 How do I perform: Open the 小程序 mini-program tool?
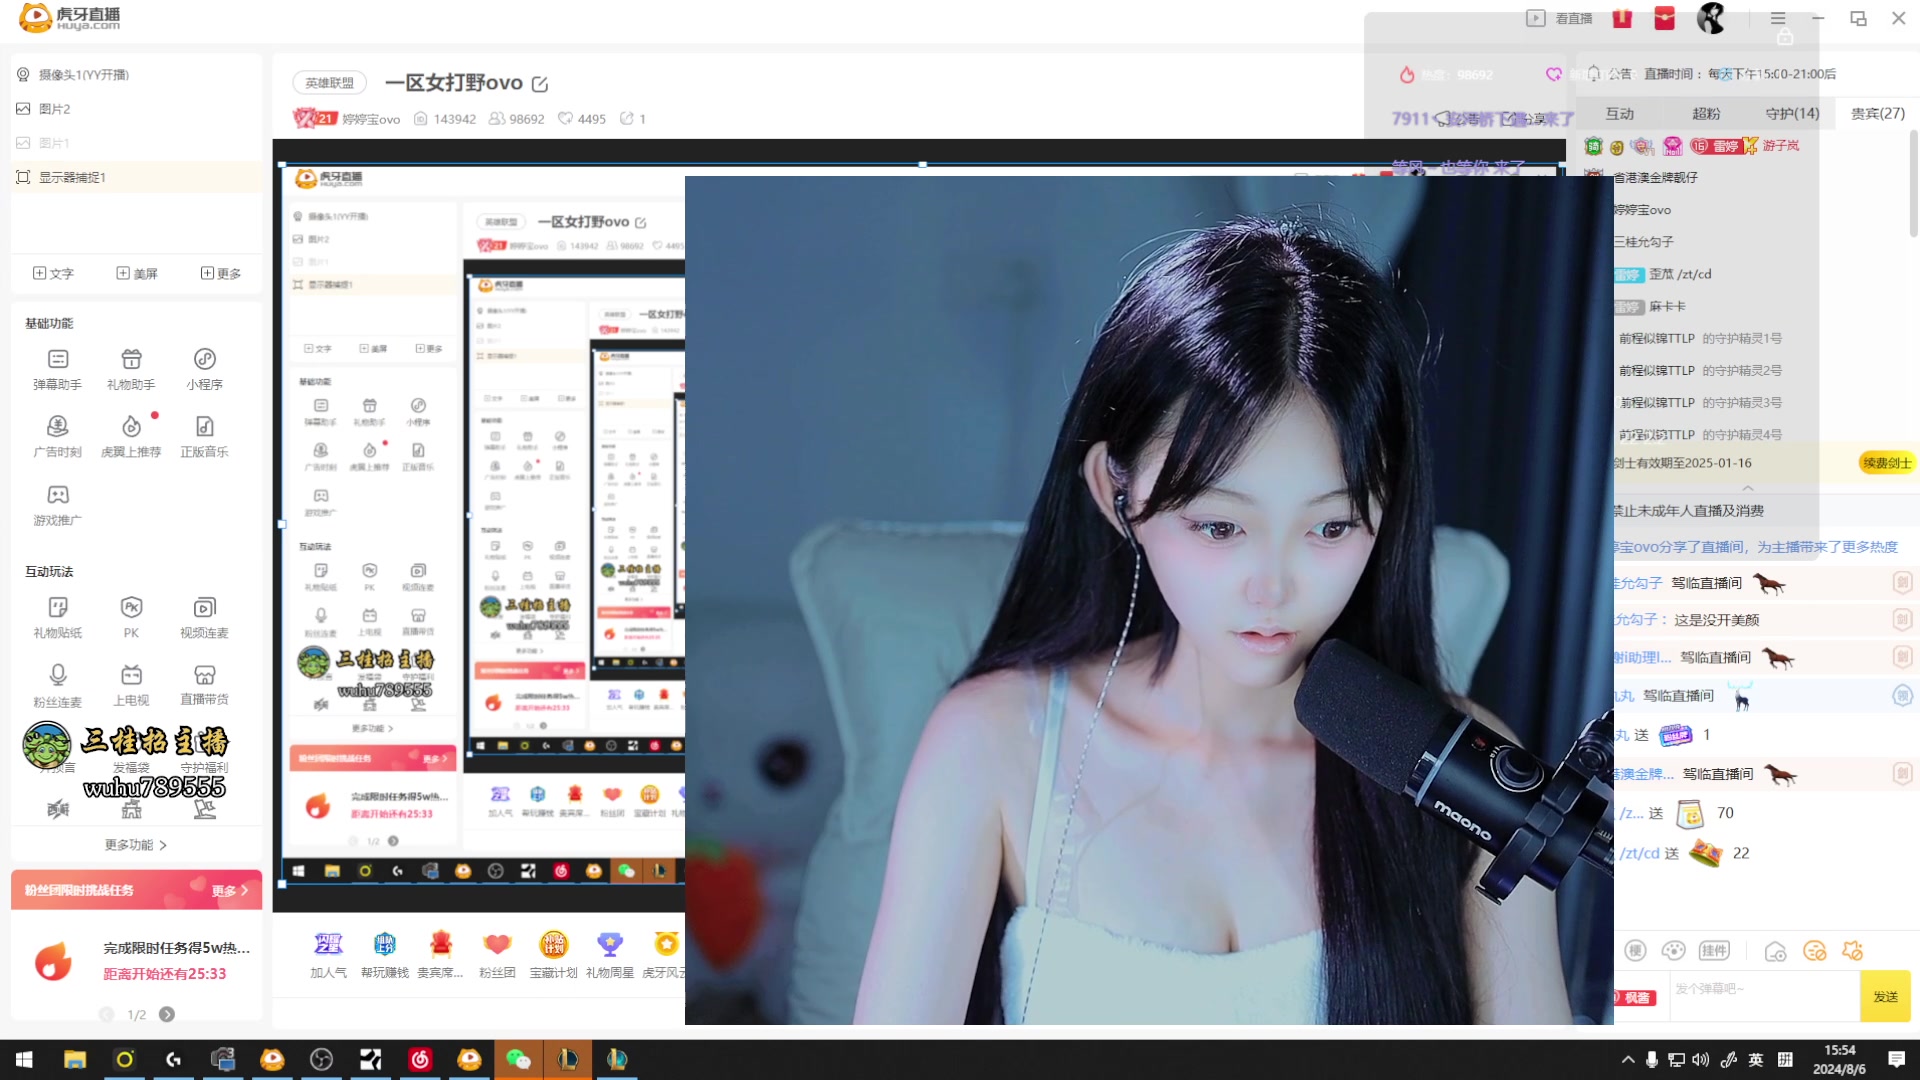pyautogui.click(x=204, y=368)
